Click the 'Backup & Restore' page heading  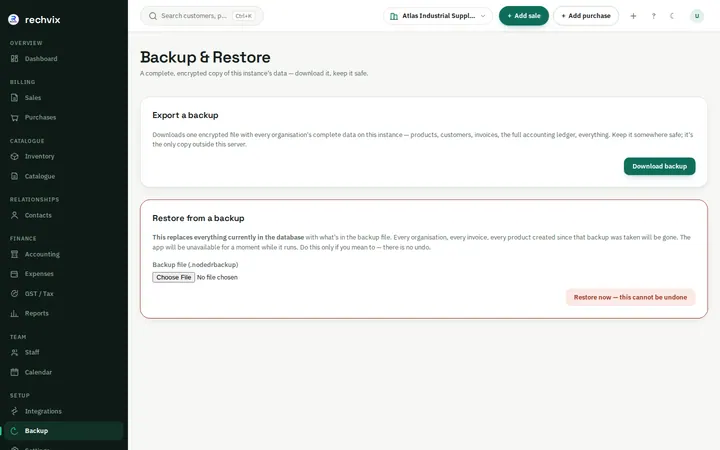[205, 57]
